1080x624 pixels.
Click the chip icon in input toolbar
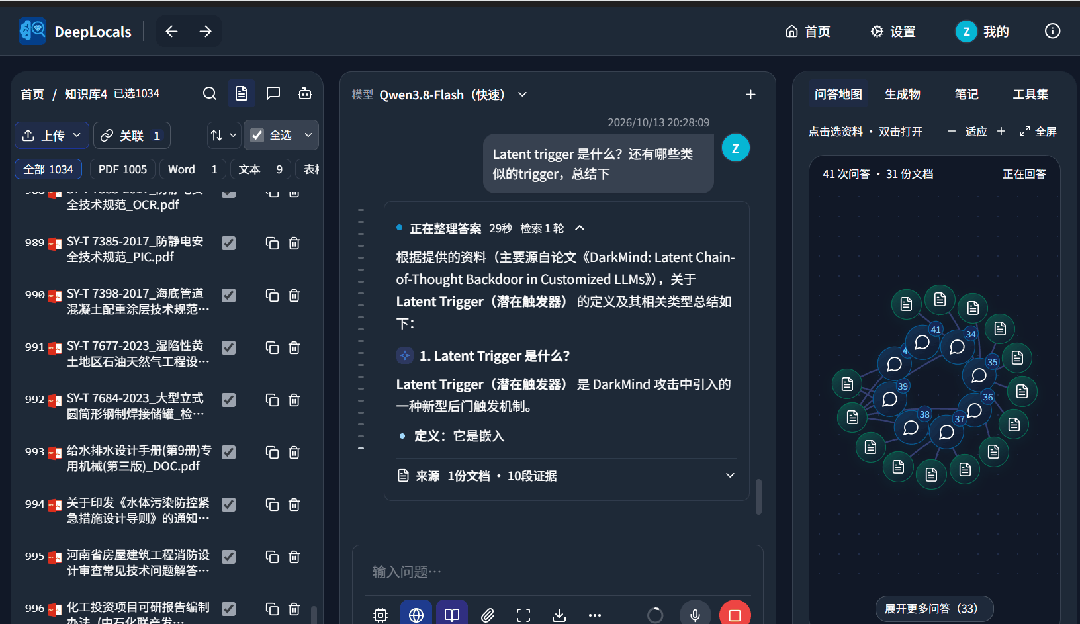click(380, 615)
